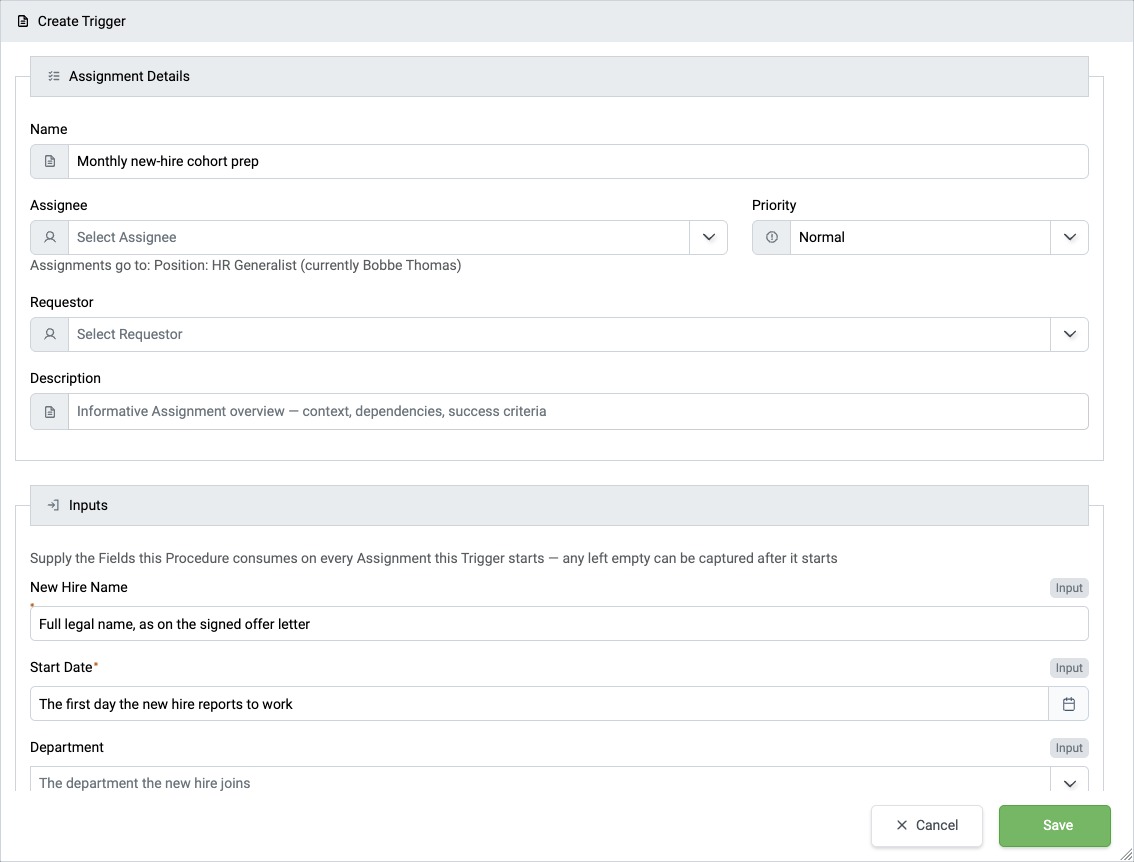Click the Start Date input field
This screenshot has width=1134, height=862.
coord(539,704)
